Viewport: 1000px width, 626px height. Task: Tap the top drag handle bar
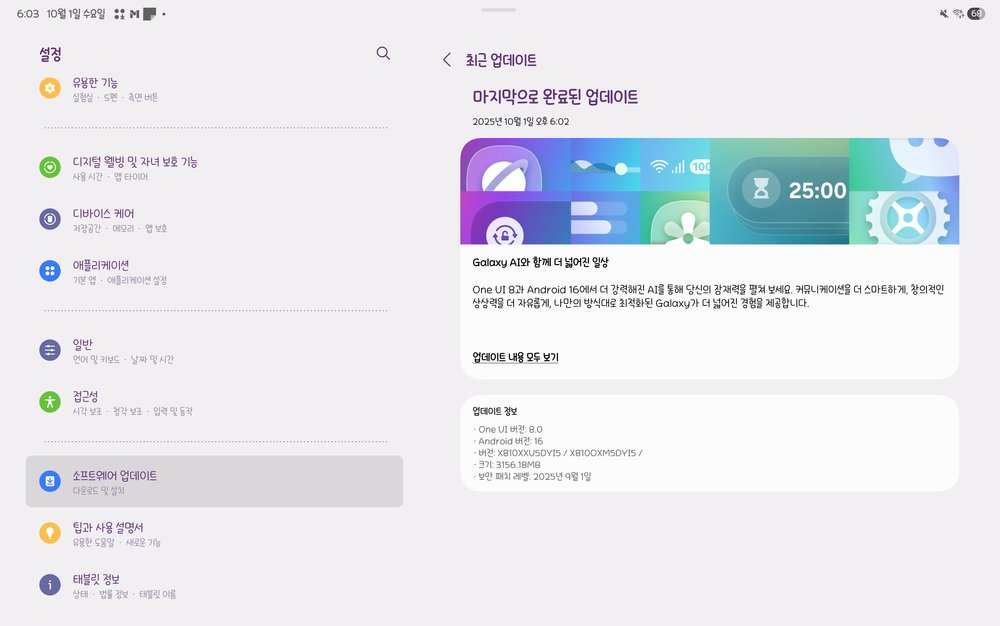pyautogui.click(x=499, y=10)
